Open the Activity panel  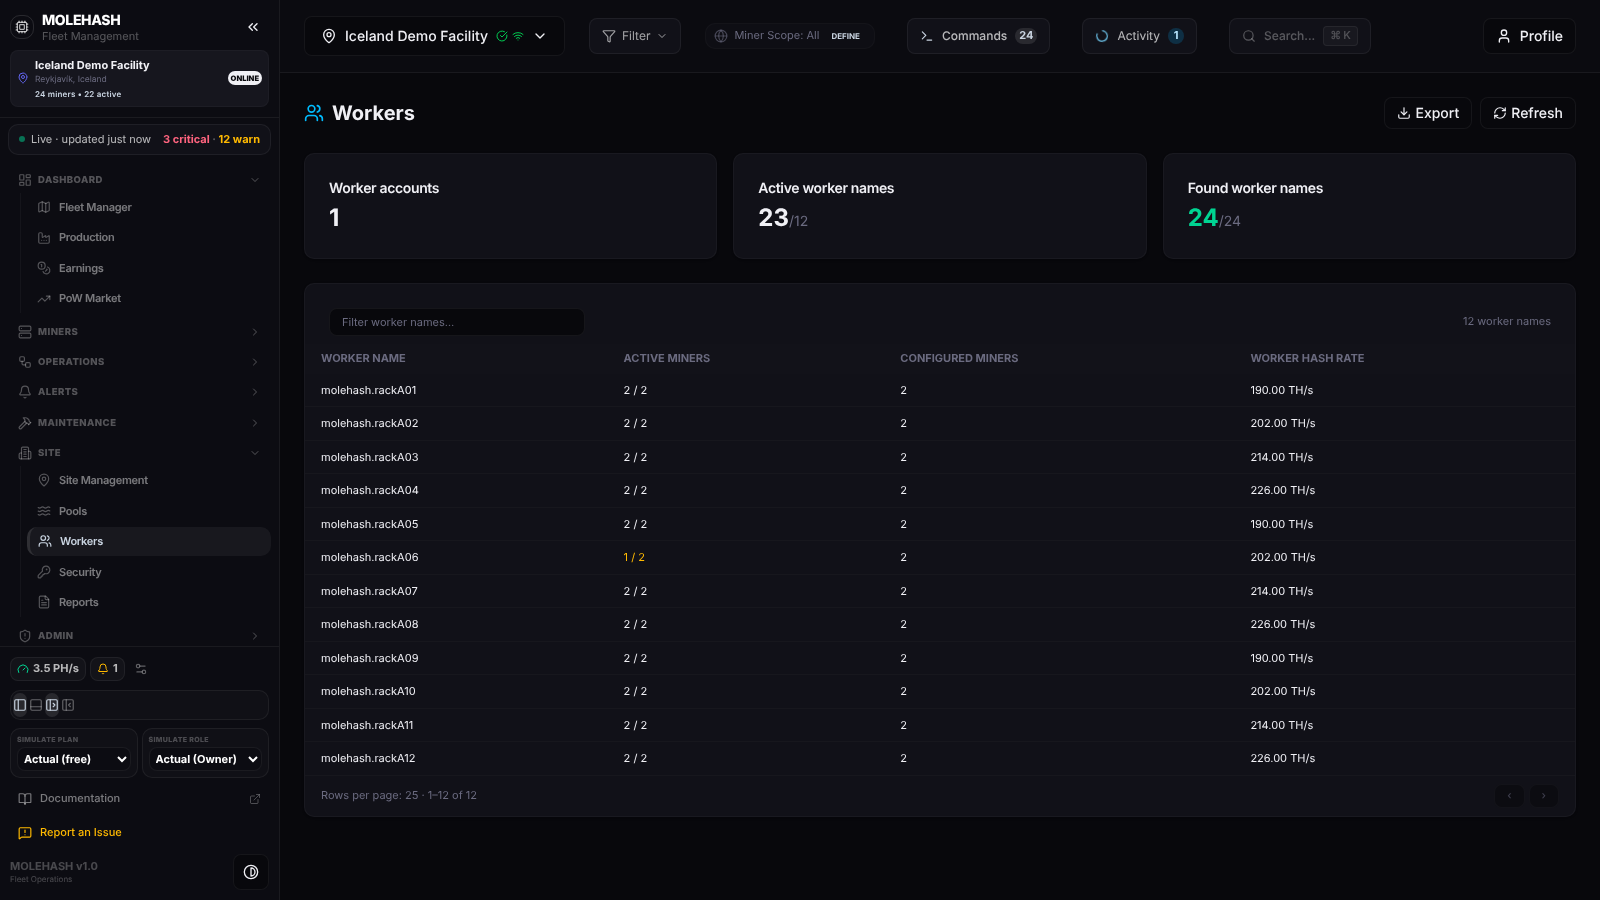(1139, 36)
